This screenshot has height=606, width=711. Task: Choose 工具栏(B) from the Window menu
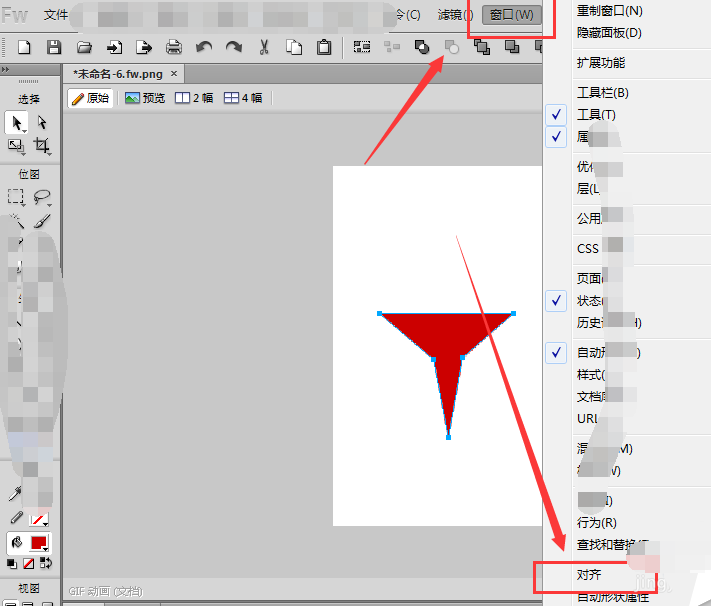pos(603,93)
